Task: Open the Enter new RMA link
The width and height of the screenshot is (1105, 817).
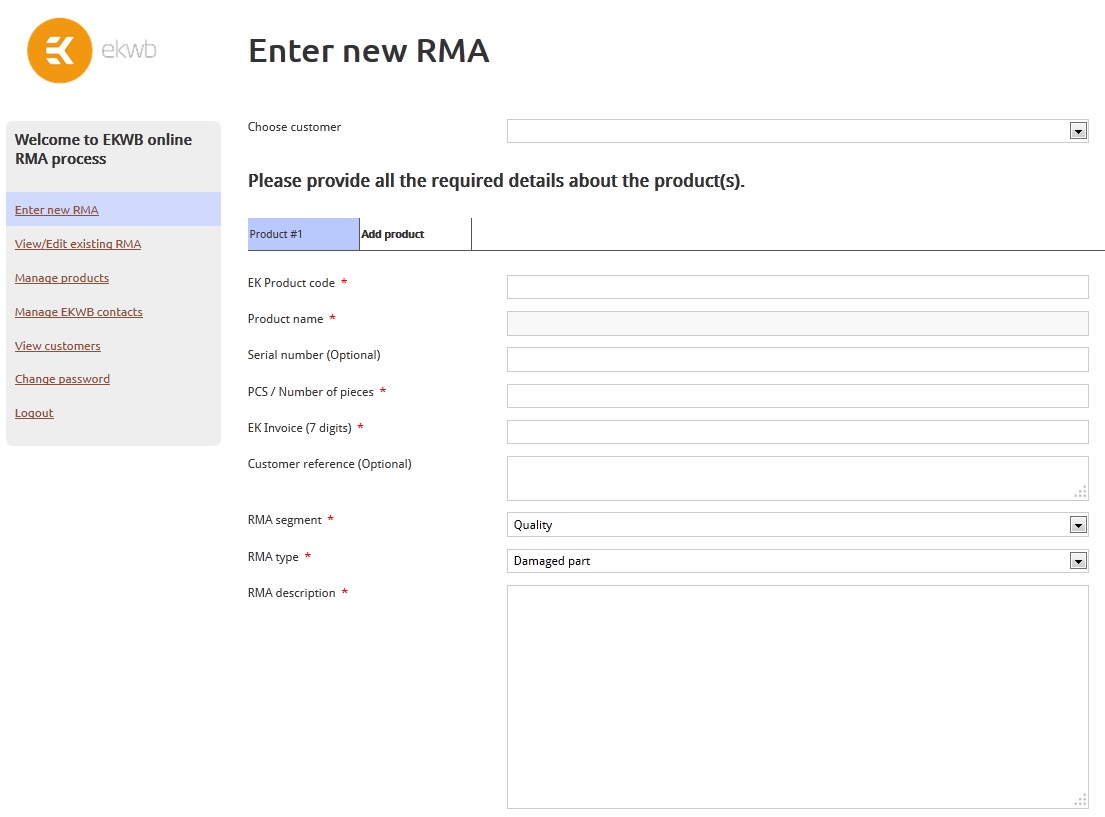Action: click(56, 210)
